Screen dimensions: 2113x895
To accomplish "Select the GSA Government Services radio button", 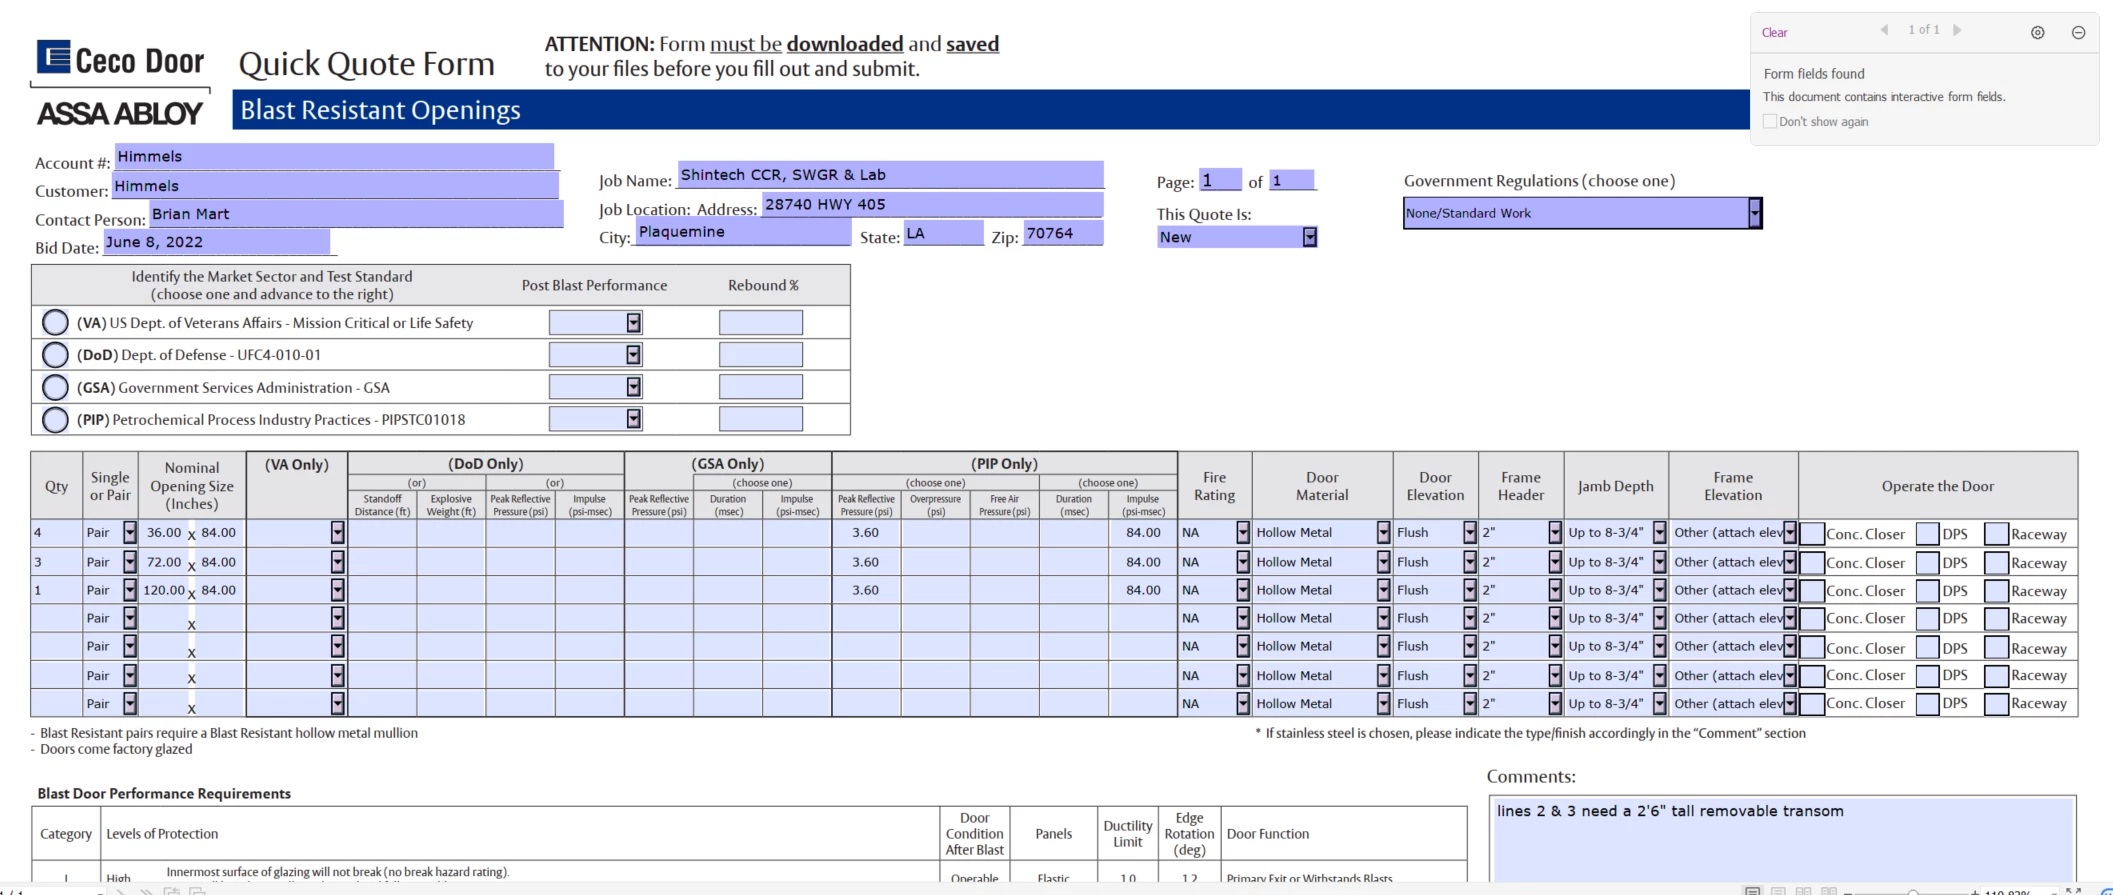I will 56,387.
